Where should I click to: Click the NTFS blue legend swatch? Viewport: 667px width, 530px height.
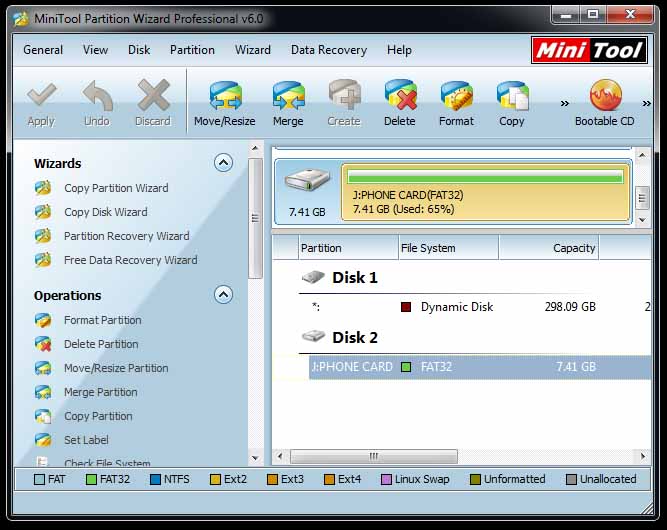pyautogui.click(x=155, y=479)
